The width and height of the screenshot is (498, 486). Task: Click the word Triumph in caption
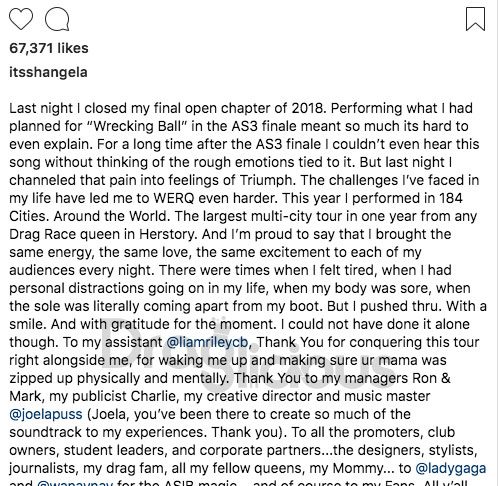point(268,180)
